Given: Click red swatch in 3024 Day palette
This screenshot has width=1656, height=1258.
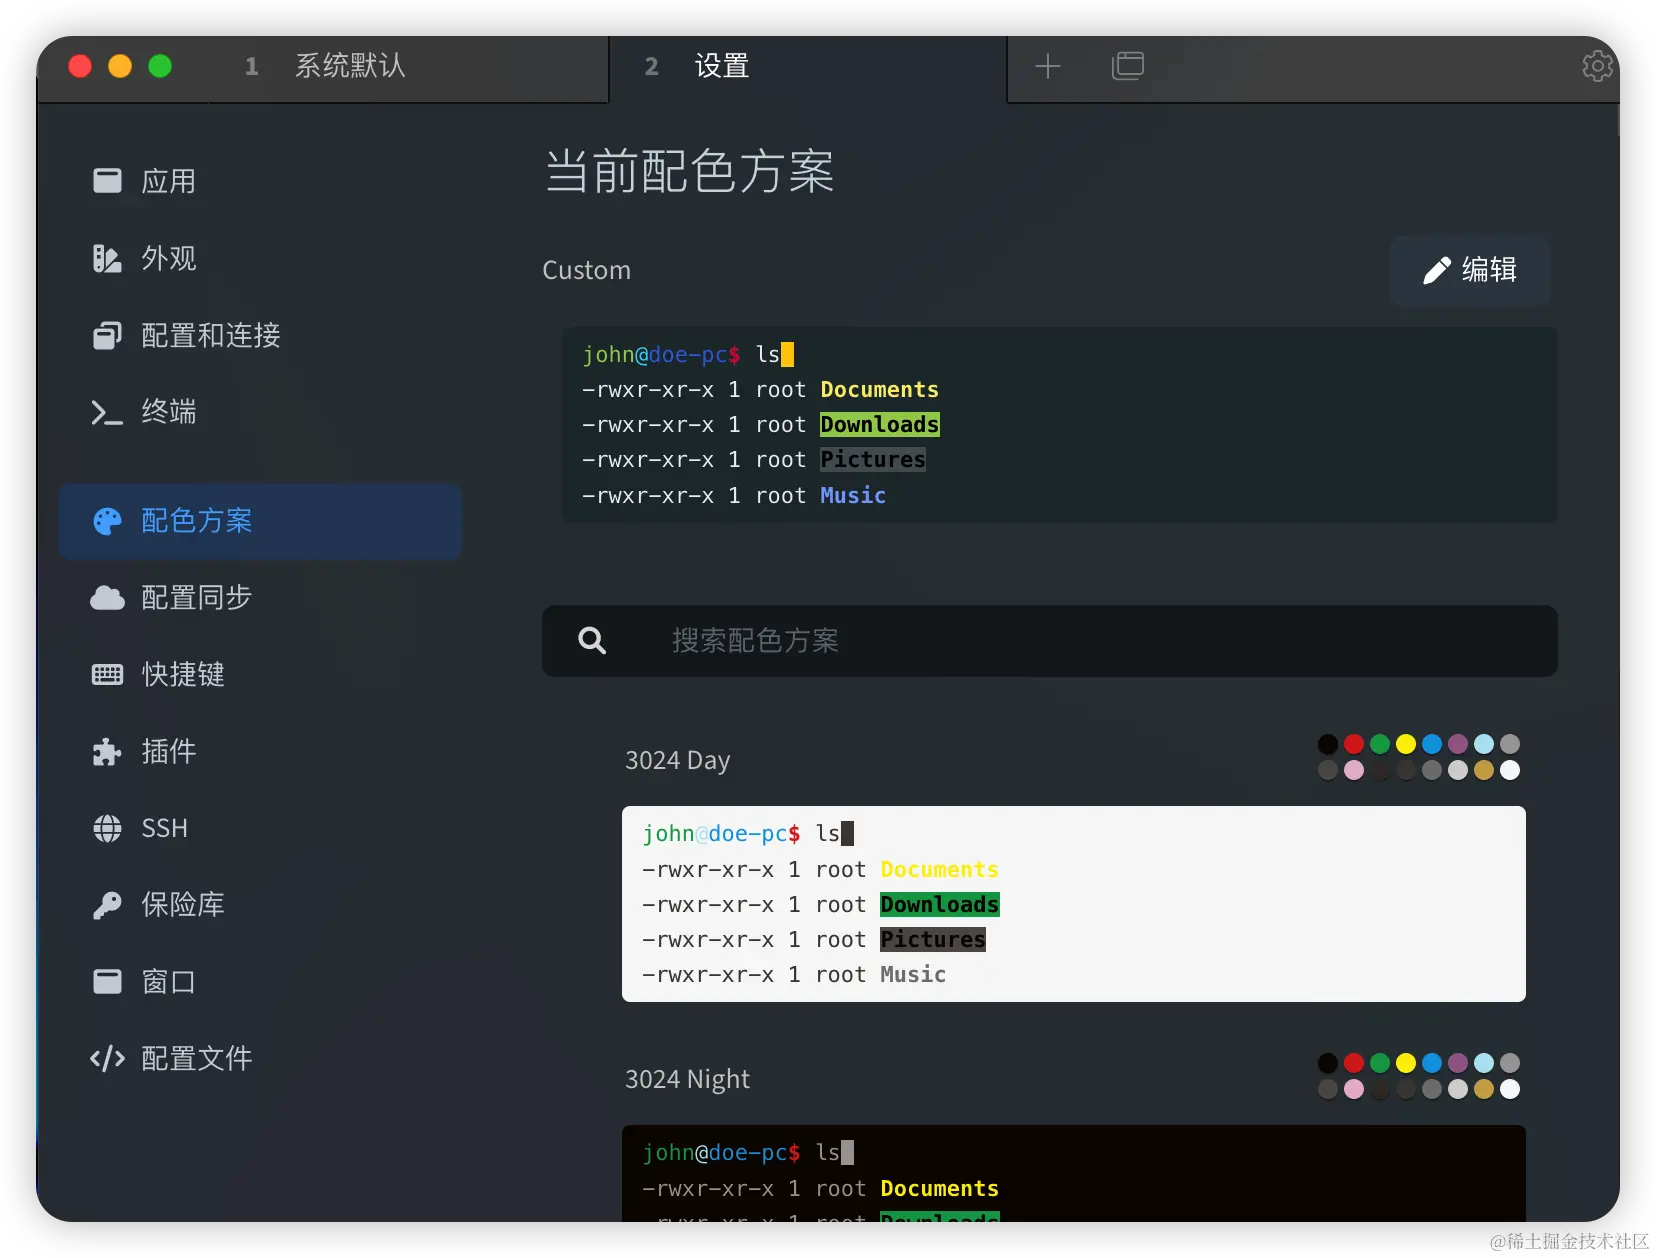Looking at the screenshot, I should click(x=1354, y=744).
